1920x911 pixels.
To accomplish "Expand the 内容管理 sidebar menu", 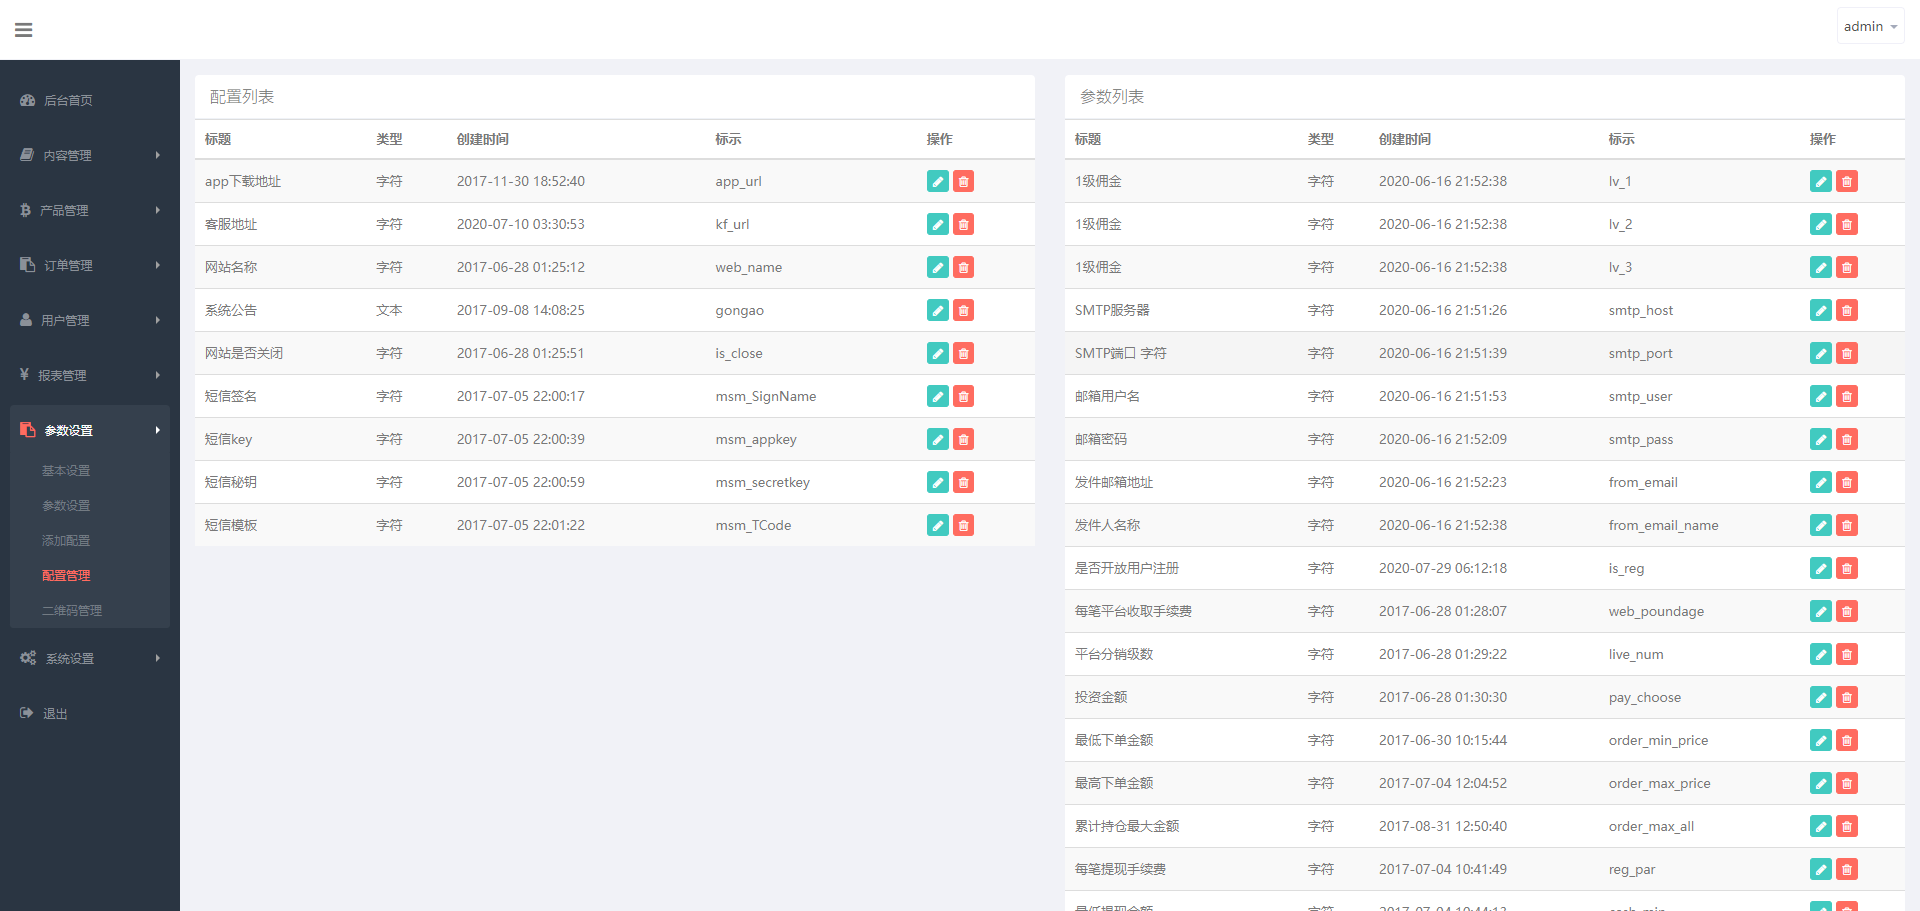I will coord(90,155).
